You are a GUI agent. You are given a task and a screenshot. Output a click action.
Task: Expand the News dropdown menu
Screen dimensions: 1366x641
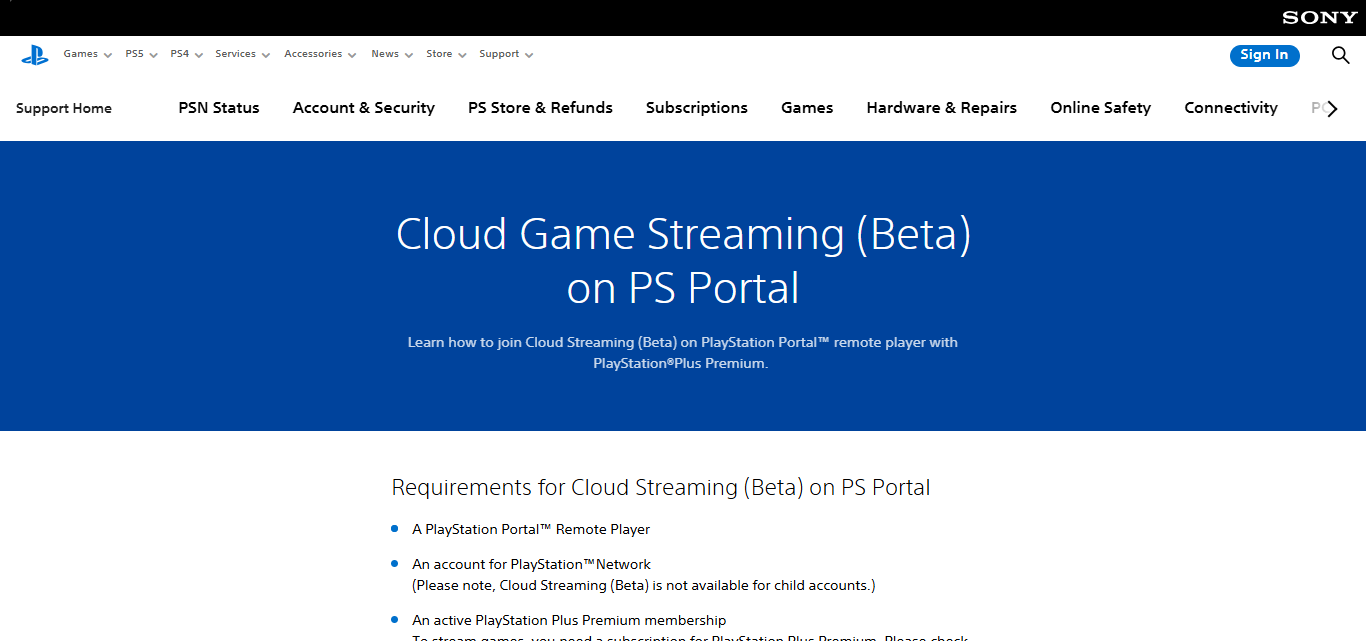pos(392,54)
